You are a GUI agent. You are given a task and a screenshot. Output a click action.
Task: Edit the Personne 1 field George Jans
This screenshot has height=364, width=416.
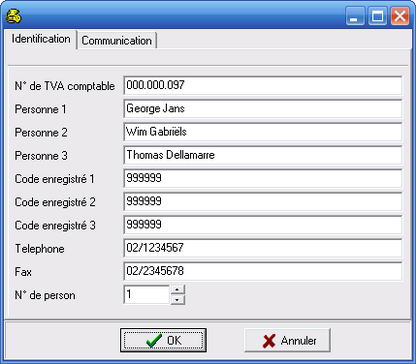[x=263, y=109]
